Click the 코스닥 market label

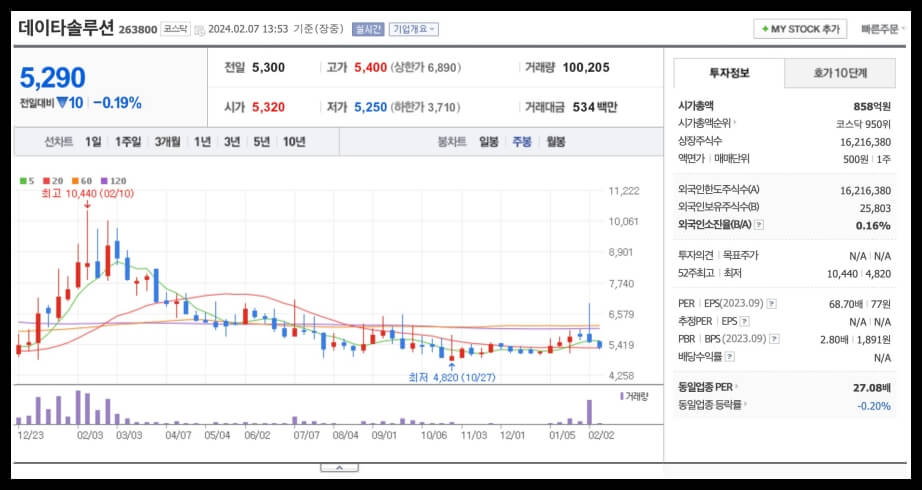point(176,29)
